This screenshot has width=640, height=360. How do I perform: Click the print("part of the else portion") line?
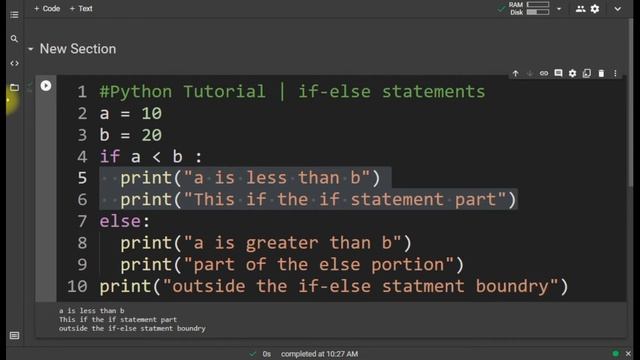point(292,264)
